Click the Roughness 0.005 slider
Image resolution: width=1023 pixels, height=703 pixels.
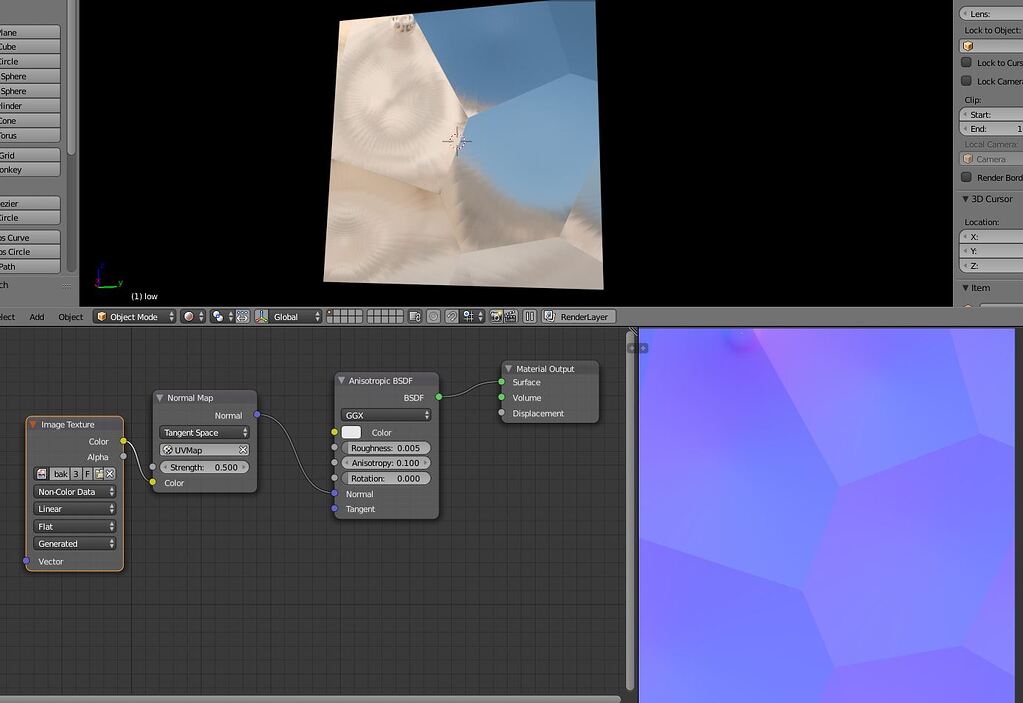point(386,448)
